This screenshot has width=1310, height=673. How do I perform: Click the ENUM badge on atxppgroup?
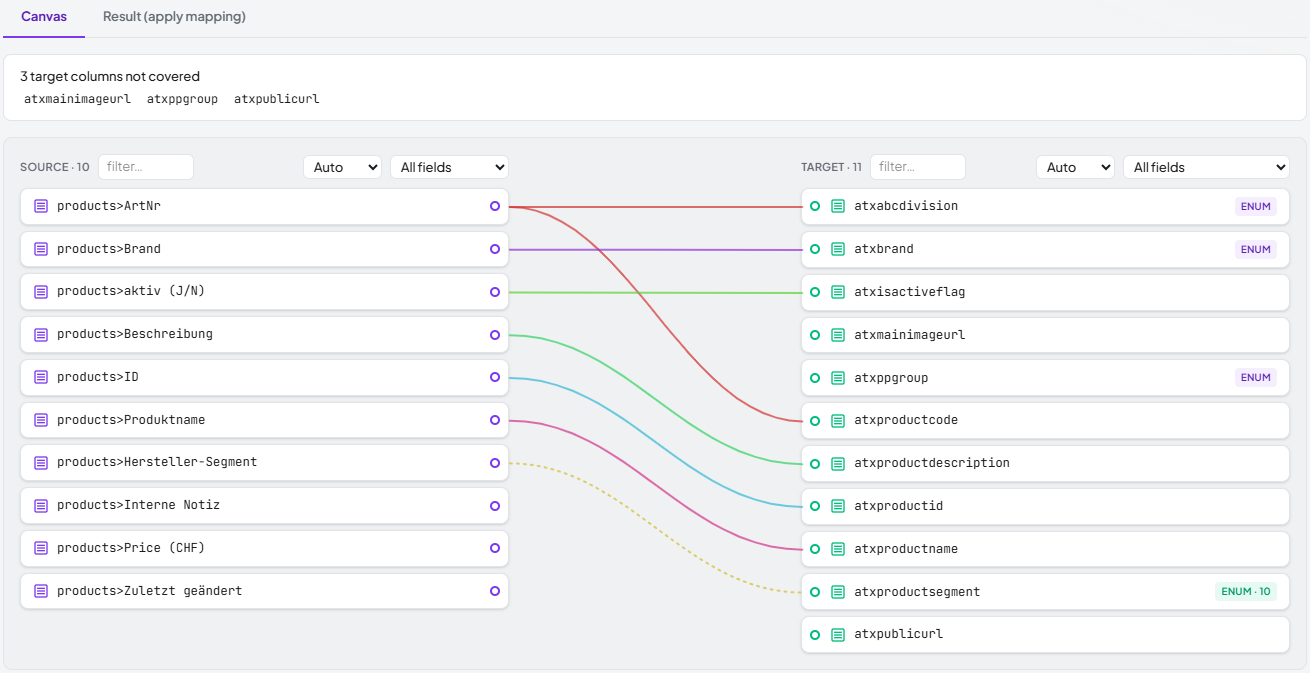click(1255, 378)
